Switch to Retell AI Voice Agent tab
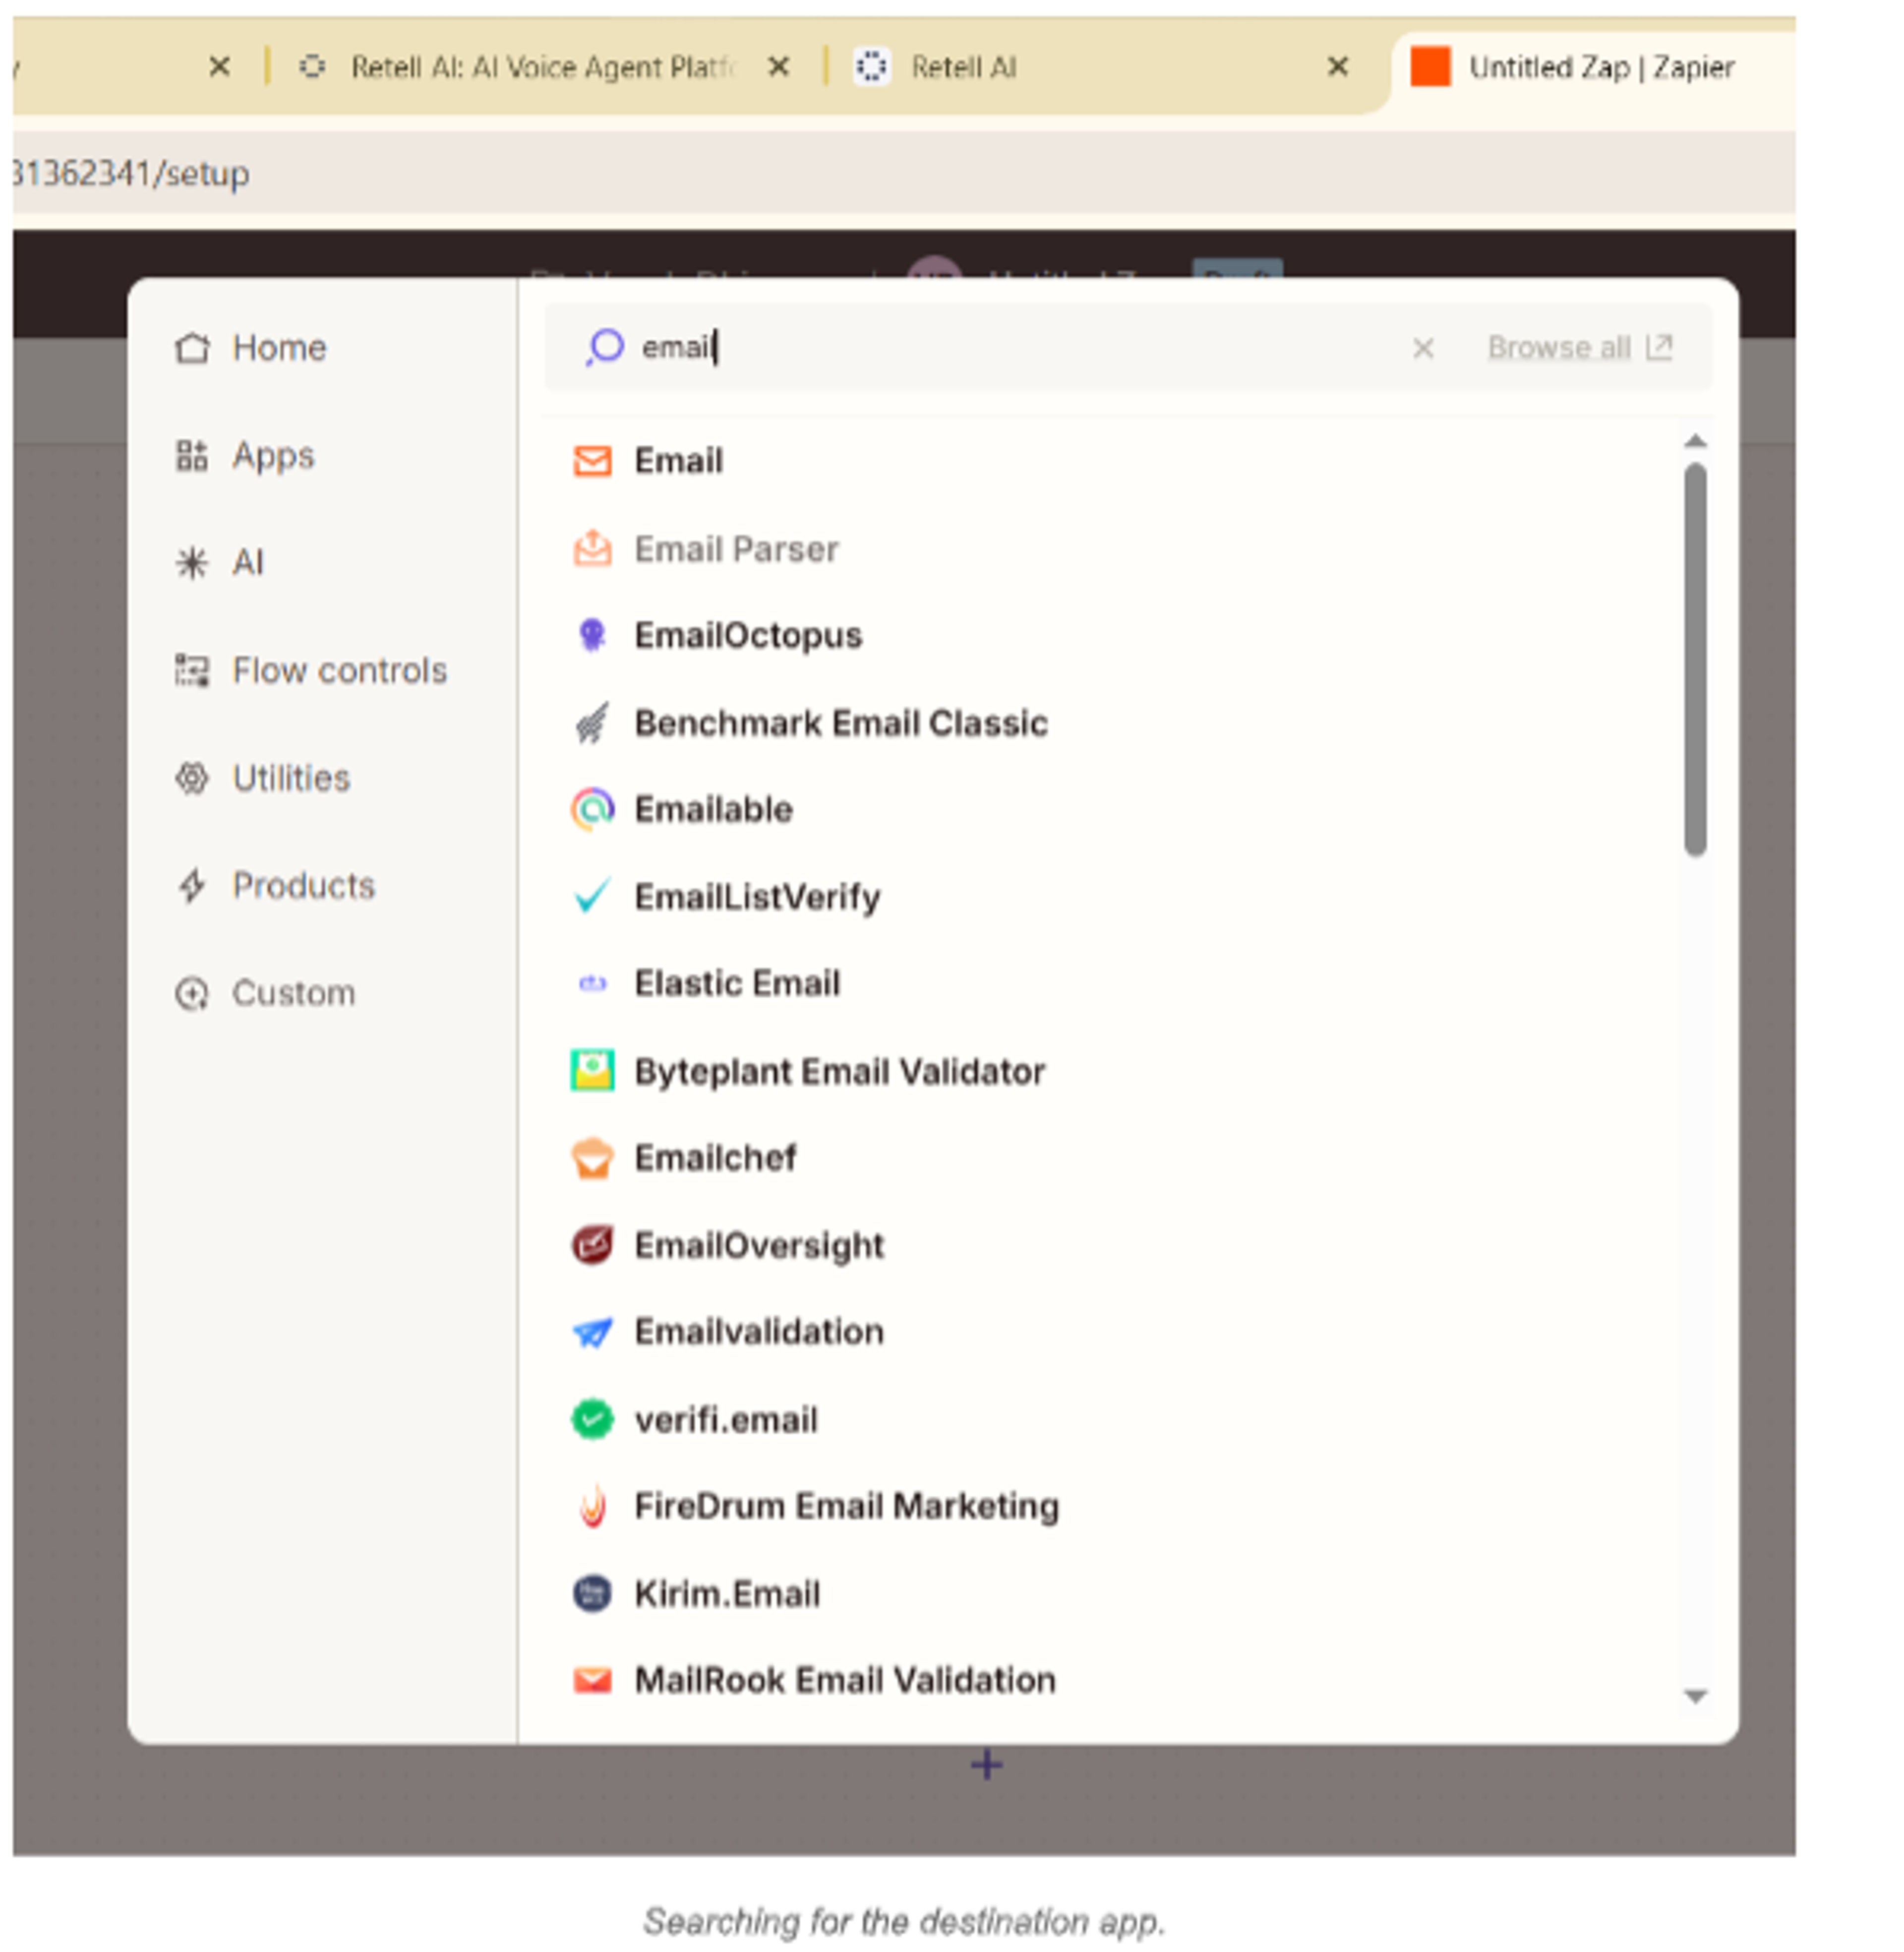The height and width of the screenshot is (1952, 1904). pyautogui.click(x=543, y=67)
